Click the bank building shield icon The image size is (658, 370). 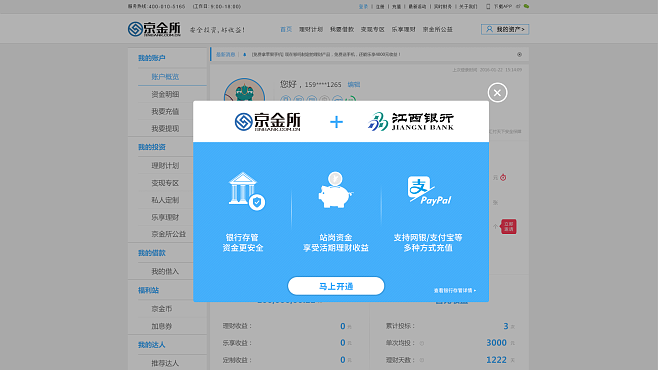pyautogui.click(x=247, y=191)
